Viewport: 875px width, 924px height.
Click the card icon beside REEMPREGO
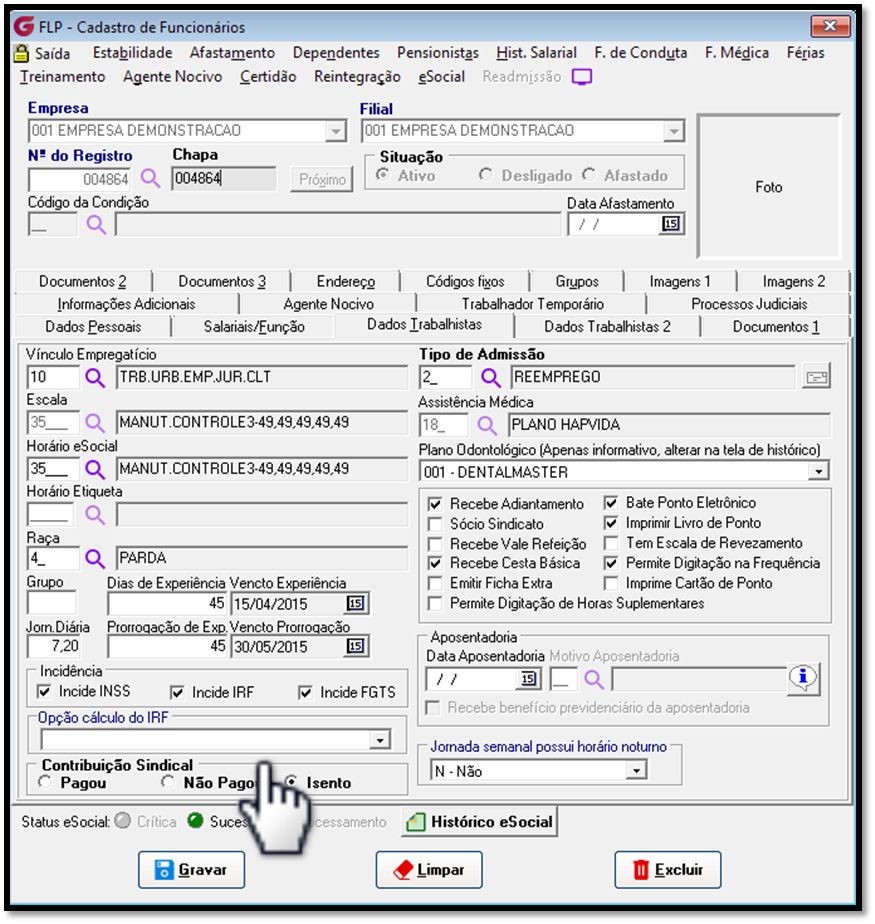[x=816, y=377]
